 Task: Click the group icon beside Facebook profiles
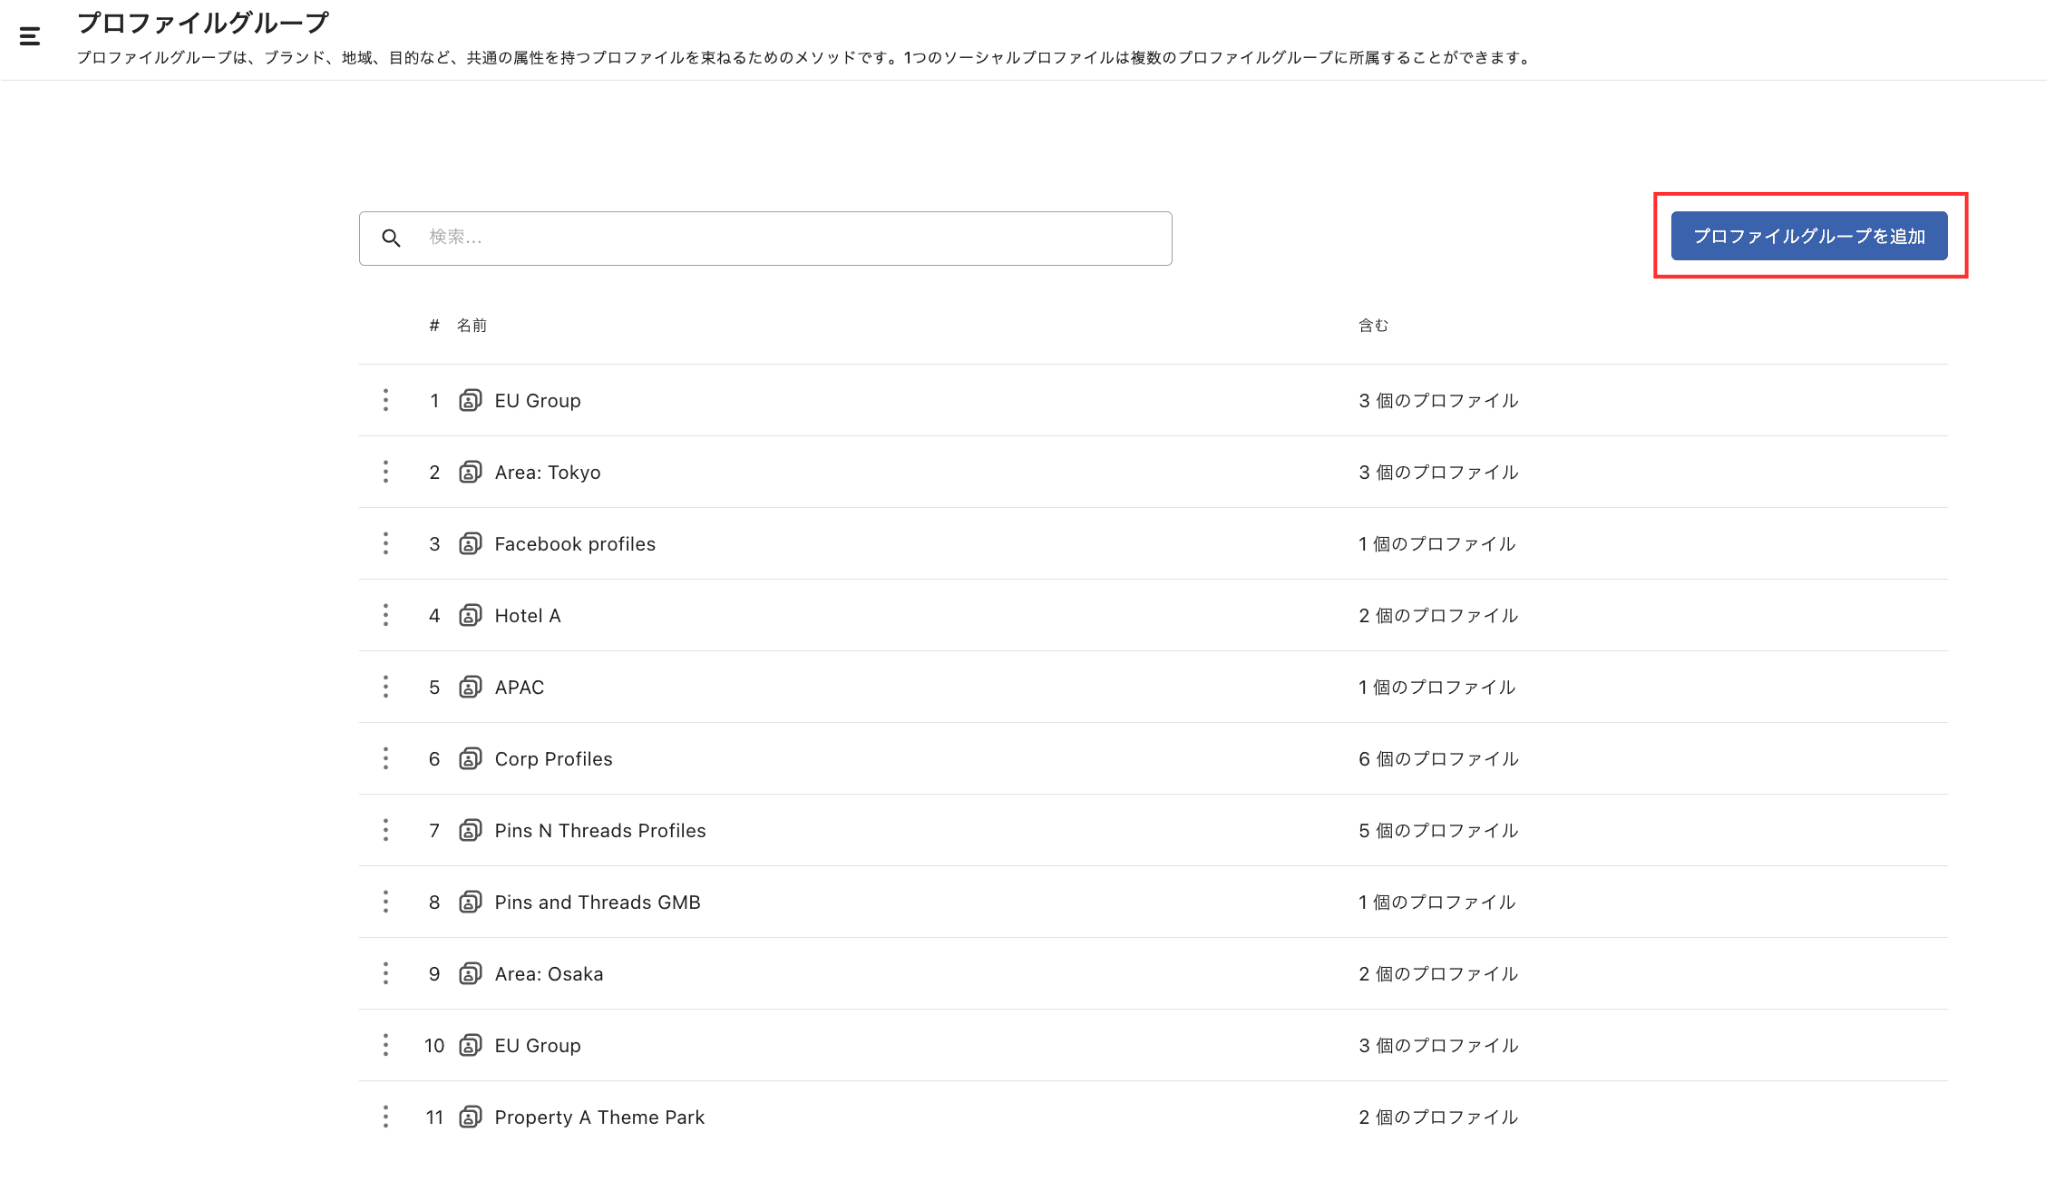[x=470, y=544]
